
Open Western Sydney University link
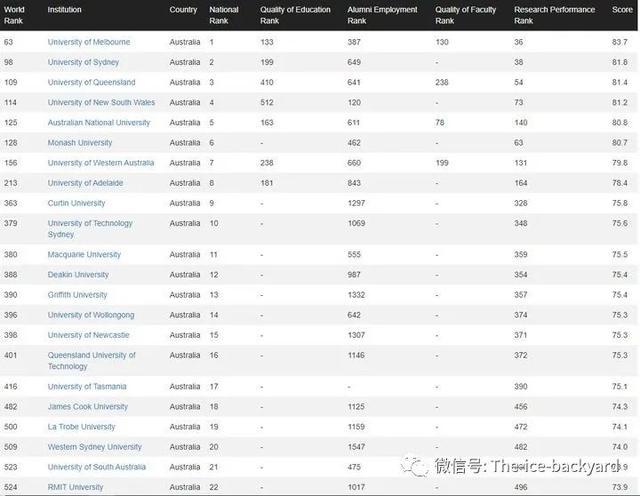(94, 447)
